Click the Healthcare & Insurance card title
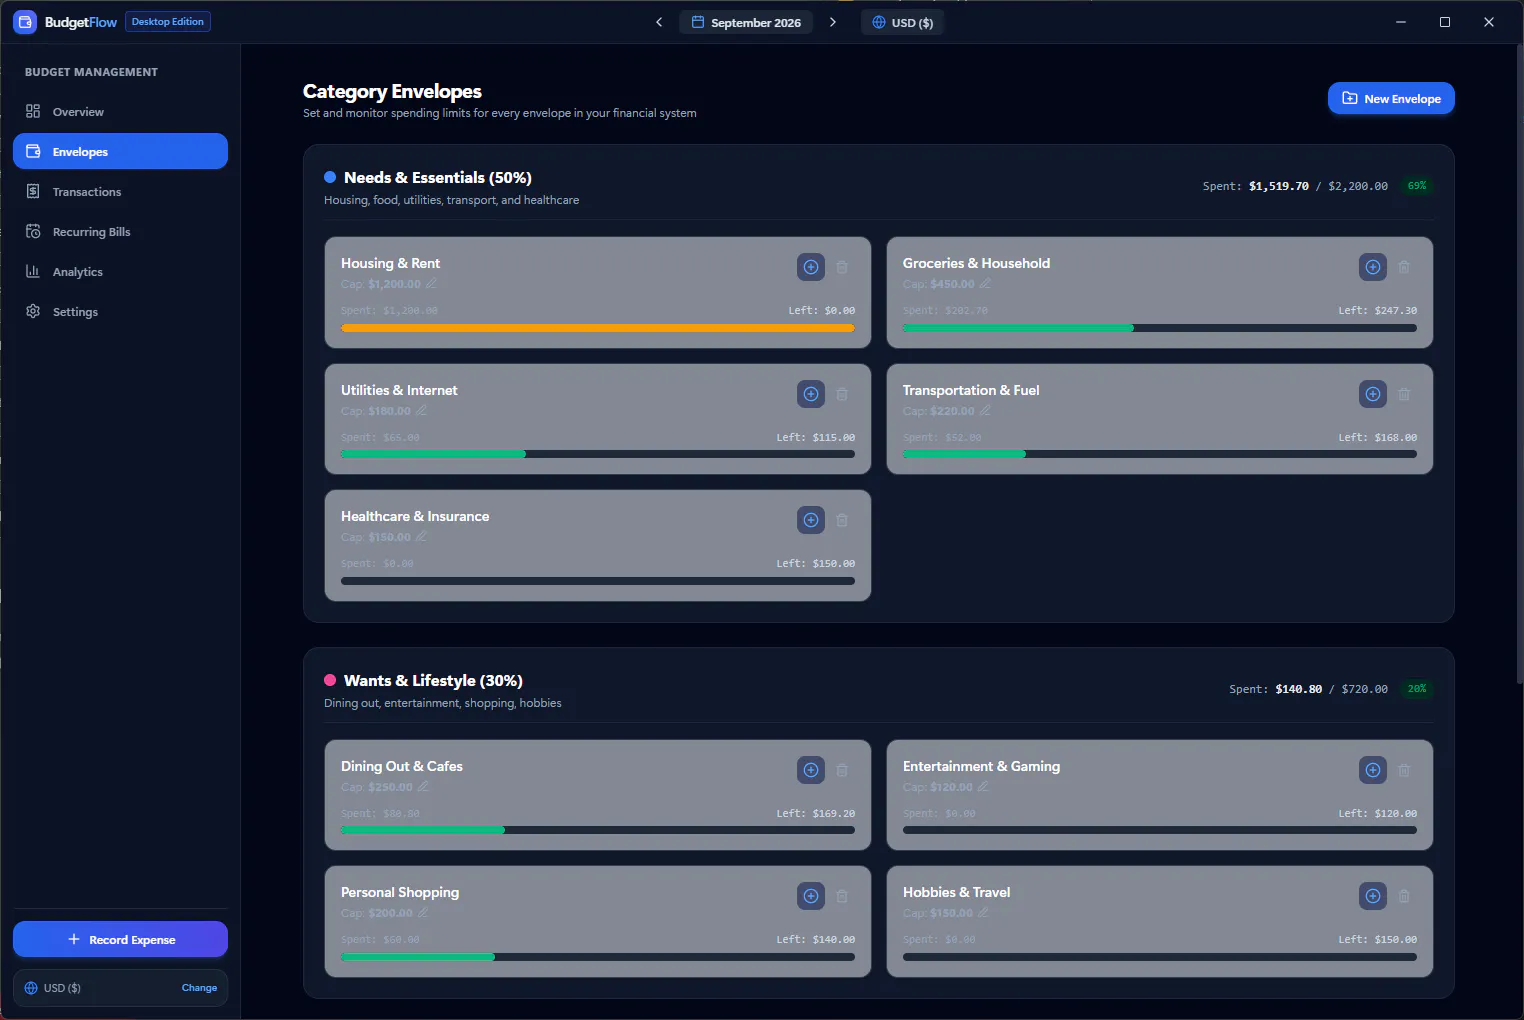 point(415,516)
